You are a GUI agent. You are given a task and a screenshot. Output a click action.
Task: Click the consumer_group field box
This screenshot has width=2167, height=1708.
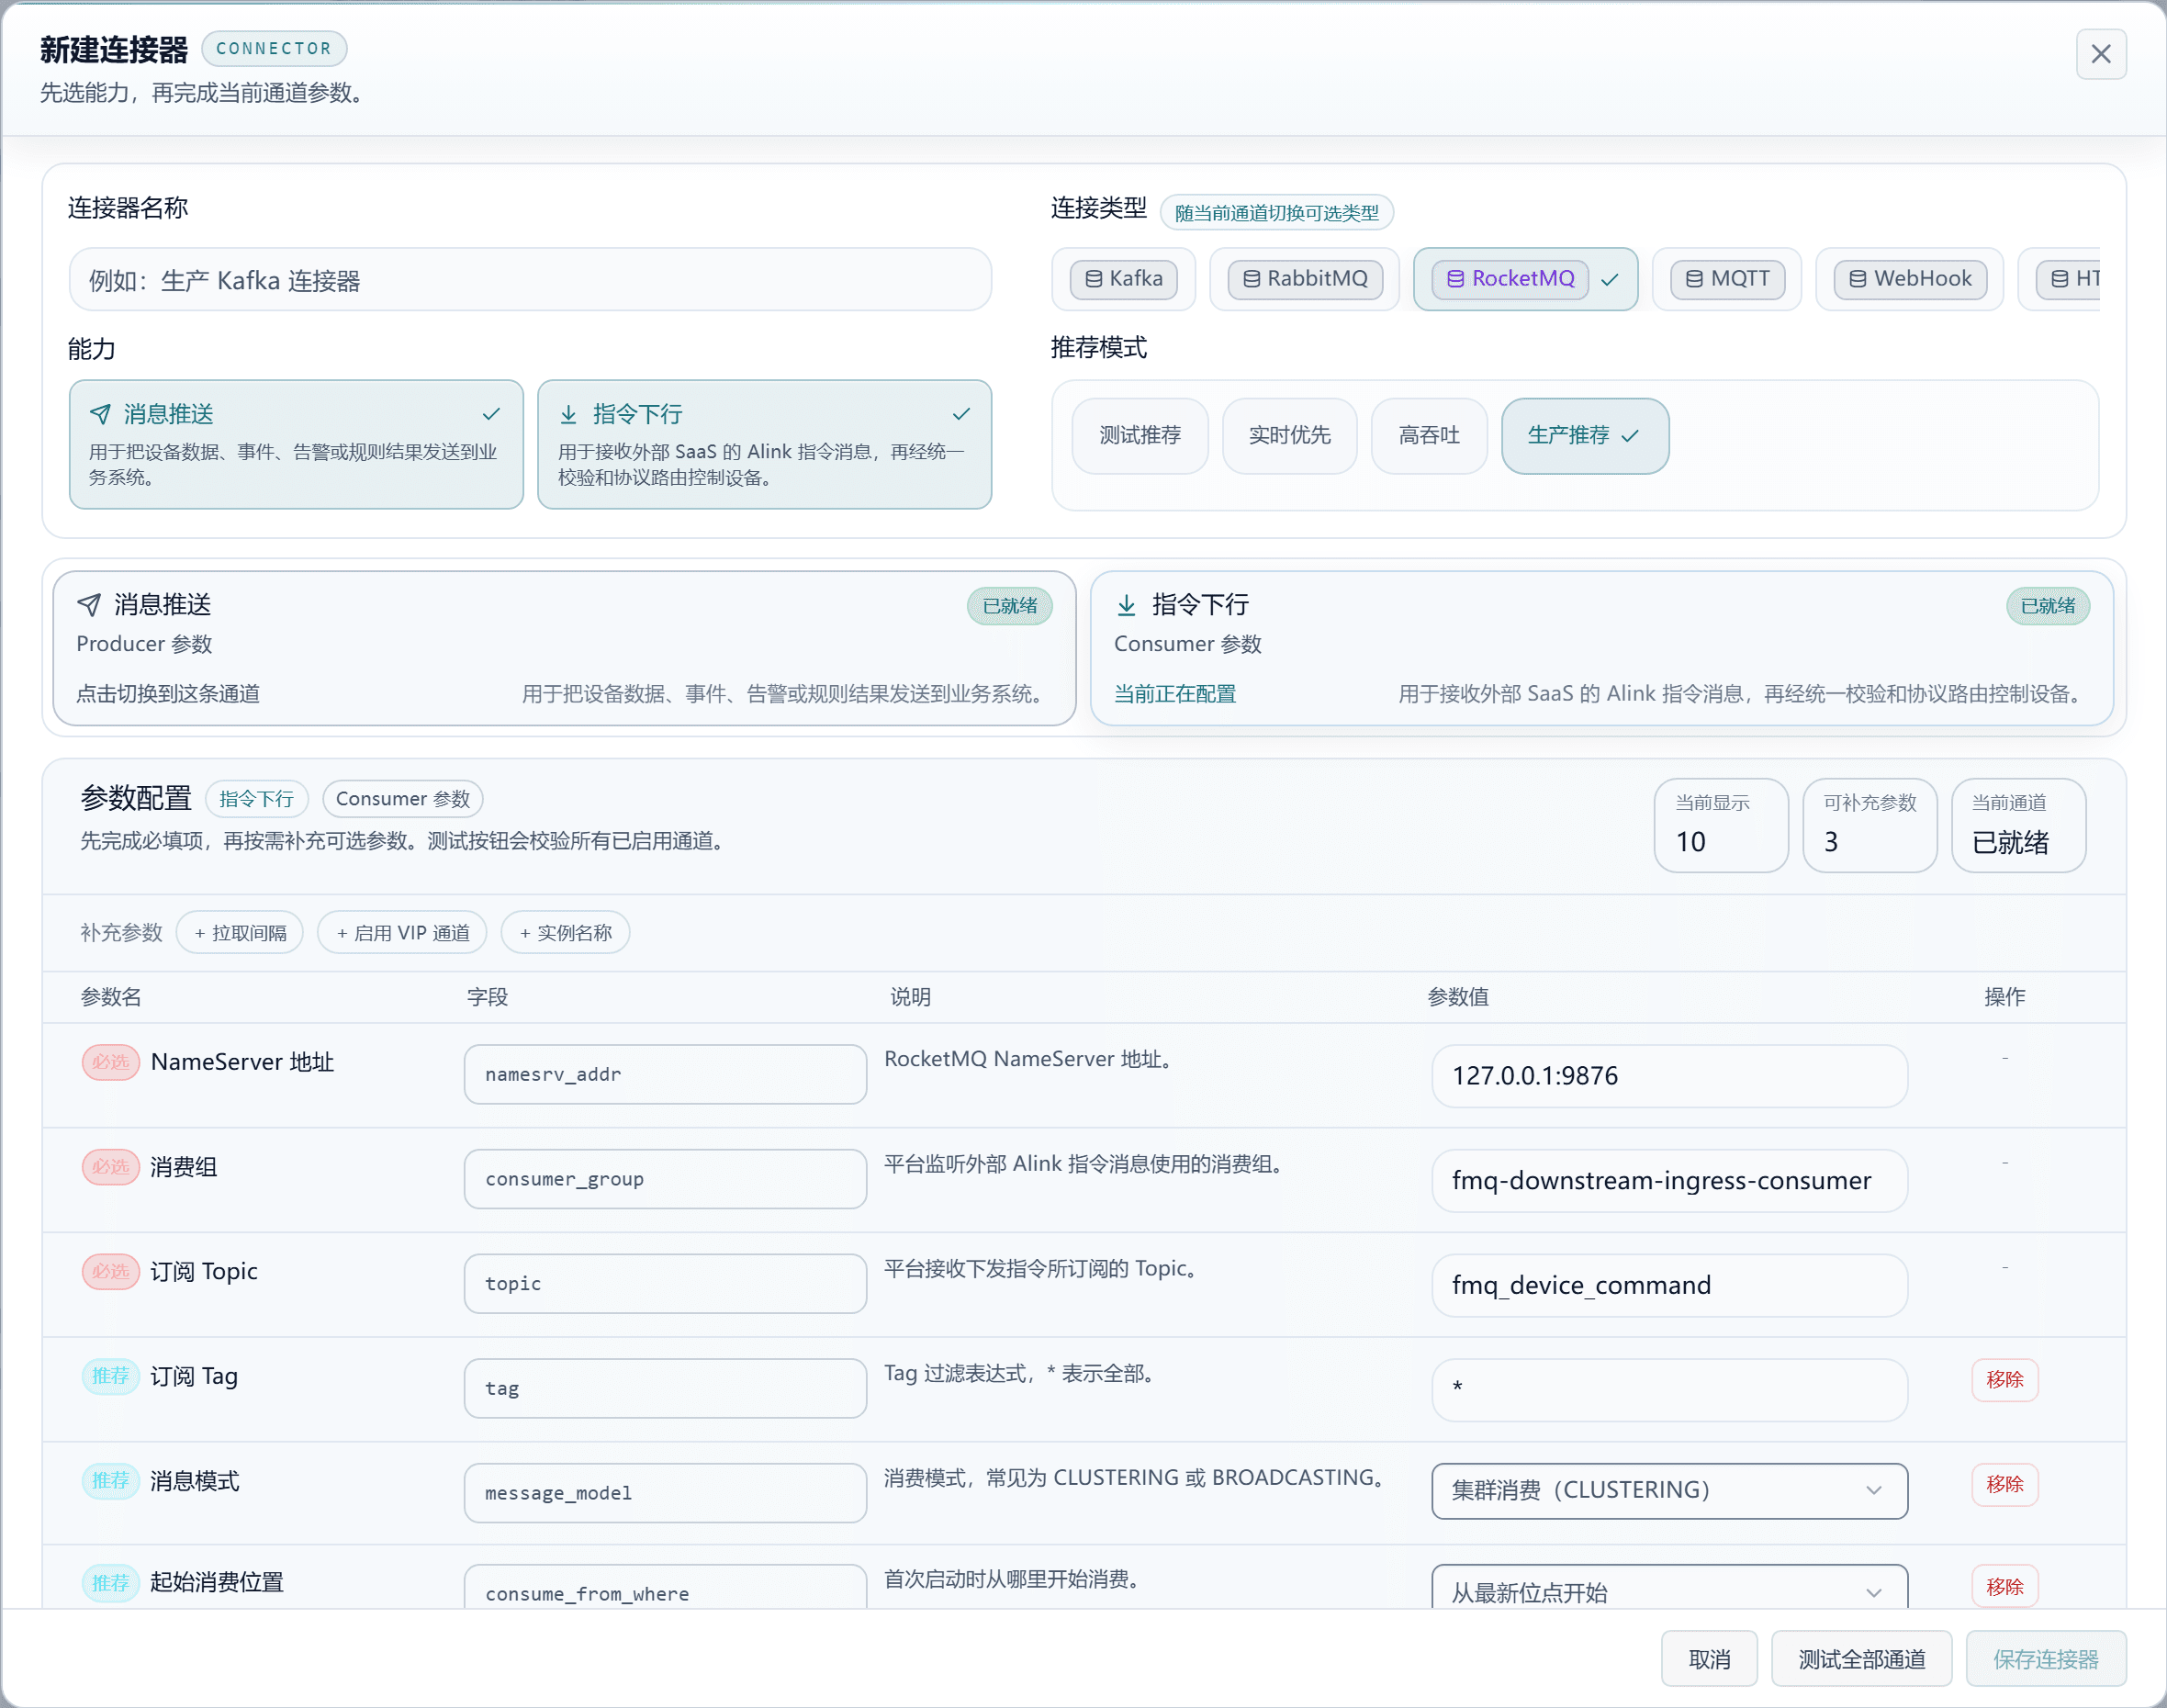point(665,1180)
